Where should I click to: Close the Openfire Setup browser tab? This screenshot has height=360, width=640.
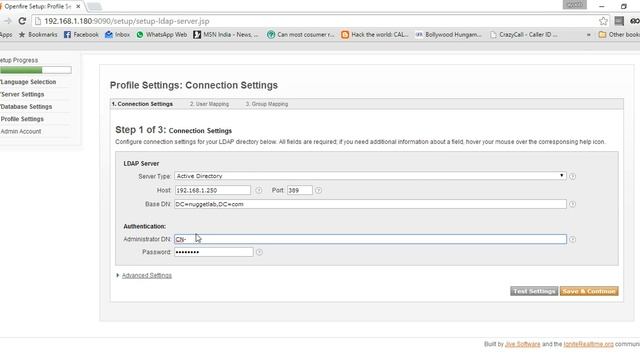[x=78, y=7]
